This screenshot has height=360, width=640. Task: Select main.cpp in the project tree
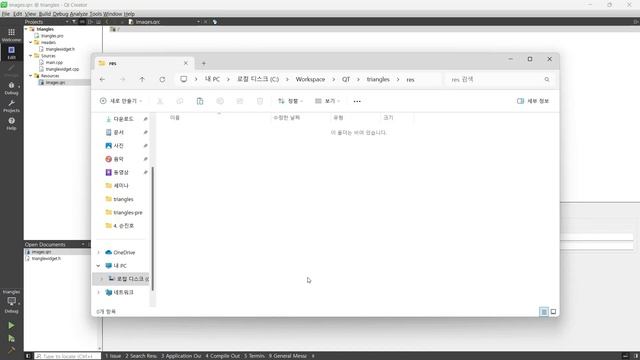click(x=54, y=62)
